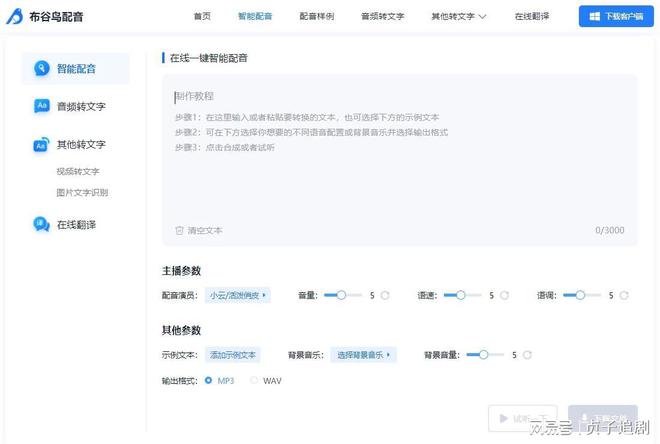
Task: Click the 布谷鸟配音 bird logo
Action: click(15, 16)
